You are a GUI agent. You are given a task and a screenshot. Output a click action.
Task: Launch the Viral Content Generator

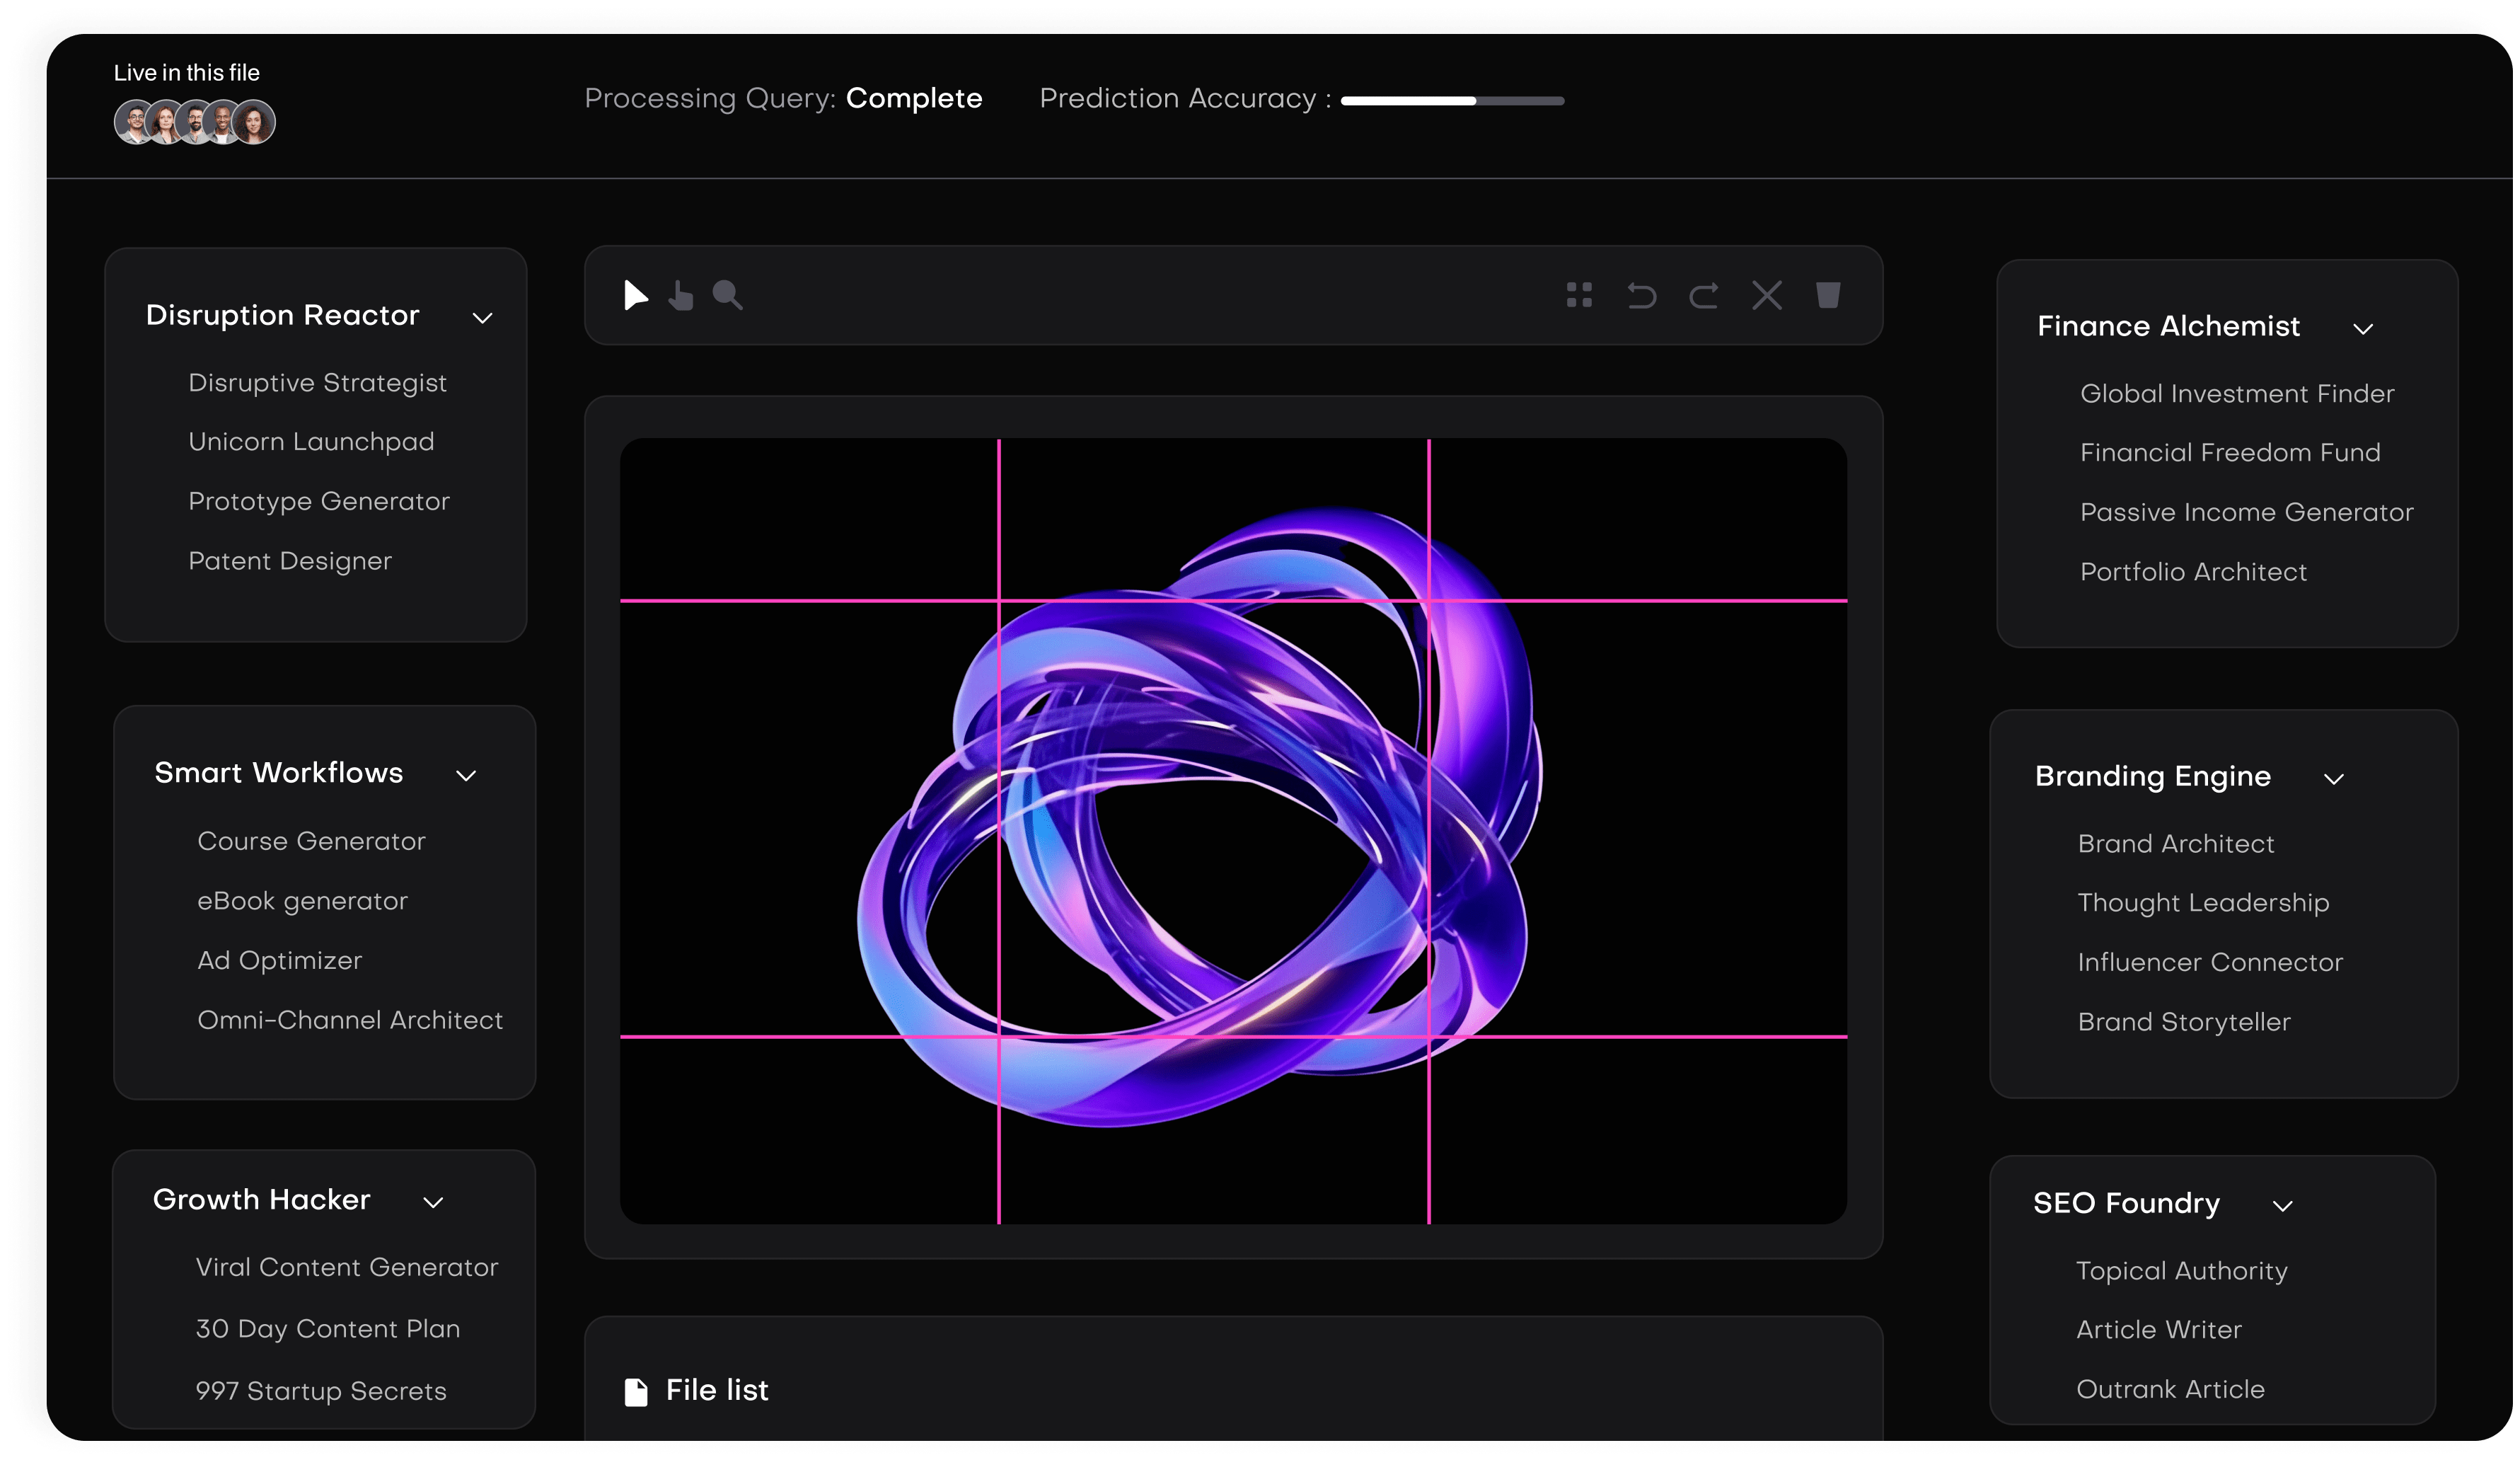(347, 1267)
